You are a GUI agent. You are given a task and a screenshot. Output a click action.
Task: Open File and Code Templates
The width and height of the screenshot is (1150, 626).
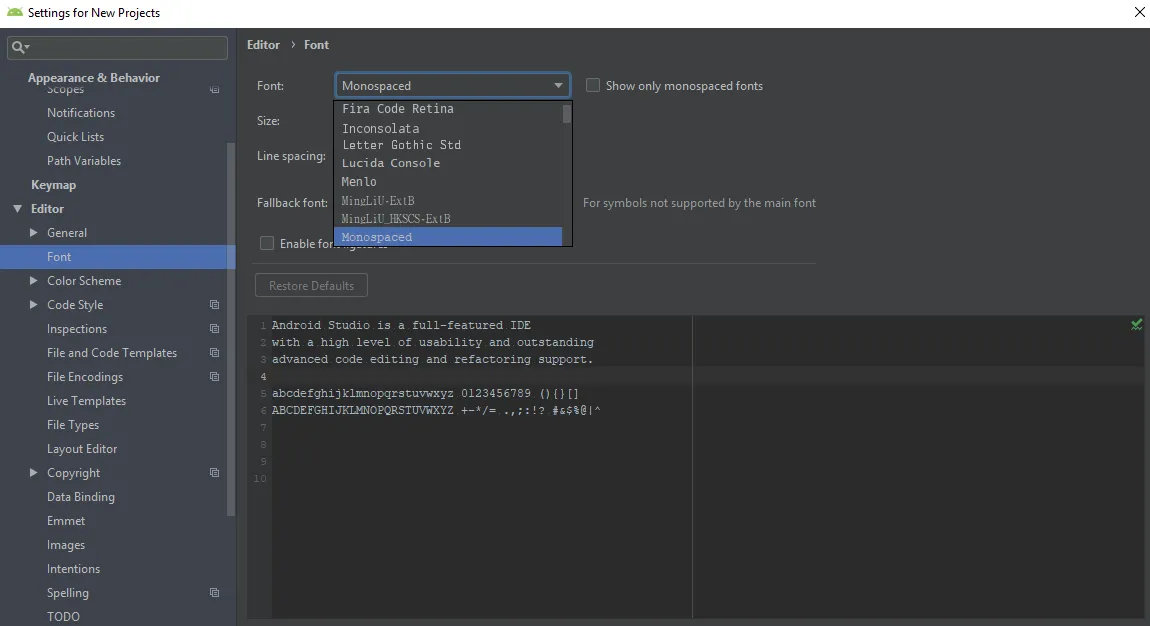click(112, 353)
